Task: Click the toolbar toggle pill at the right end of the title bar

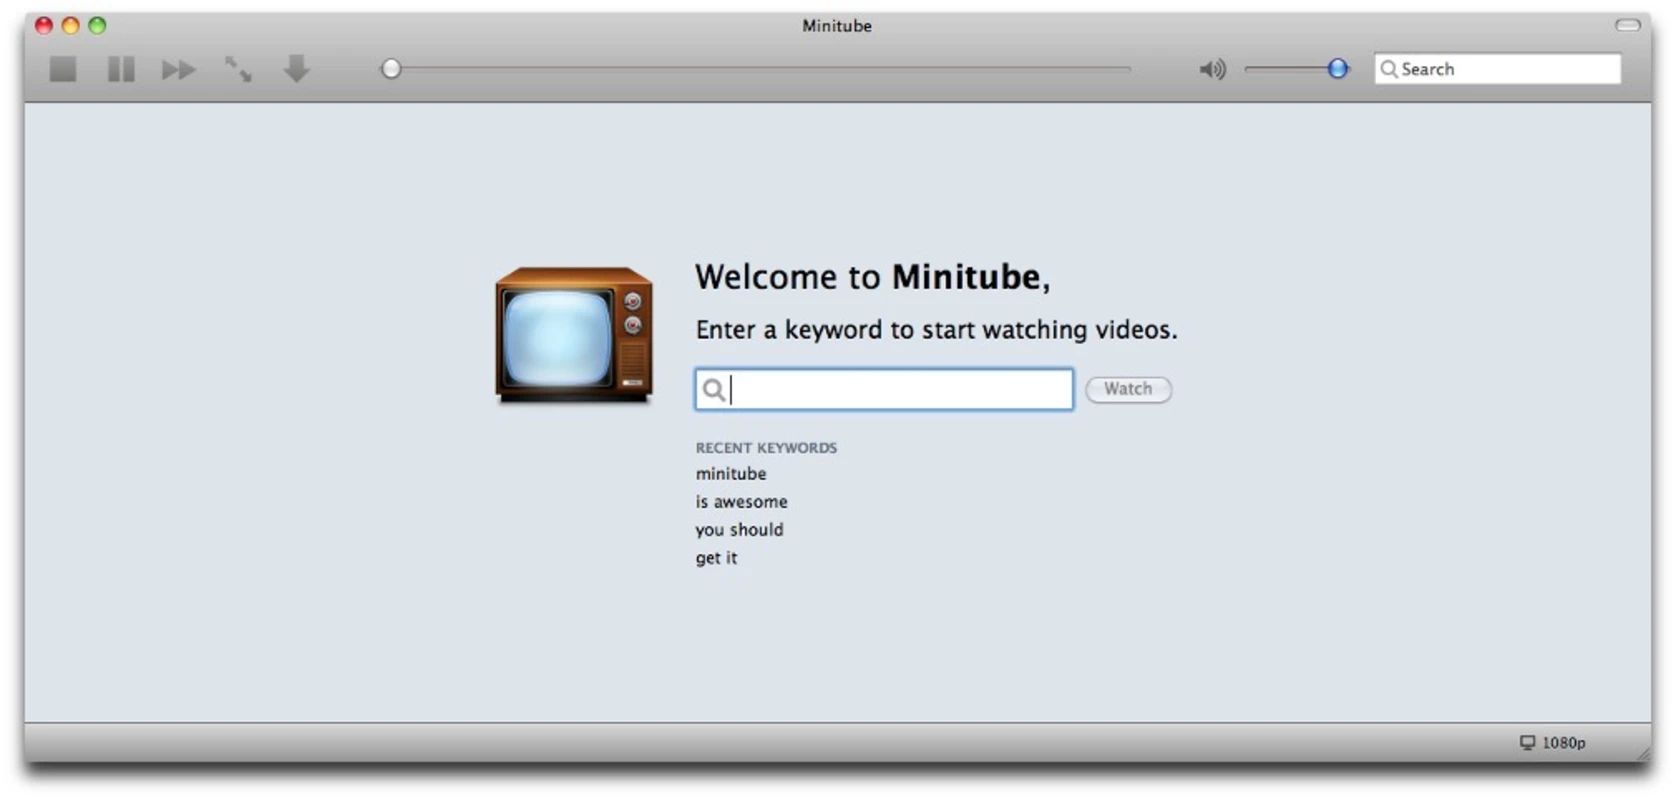Action: point(1628,25)
